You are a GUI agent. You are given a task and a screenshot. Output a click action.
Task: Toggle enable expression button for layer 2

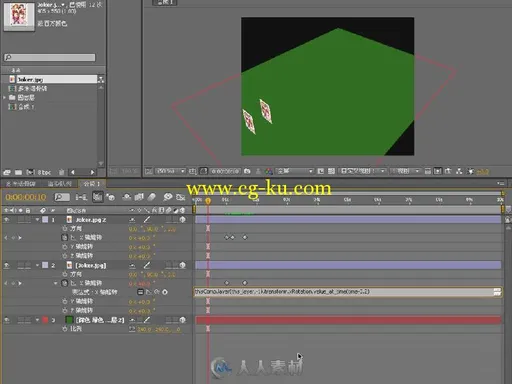coord(140,292)
